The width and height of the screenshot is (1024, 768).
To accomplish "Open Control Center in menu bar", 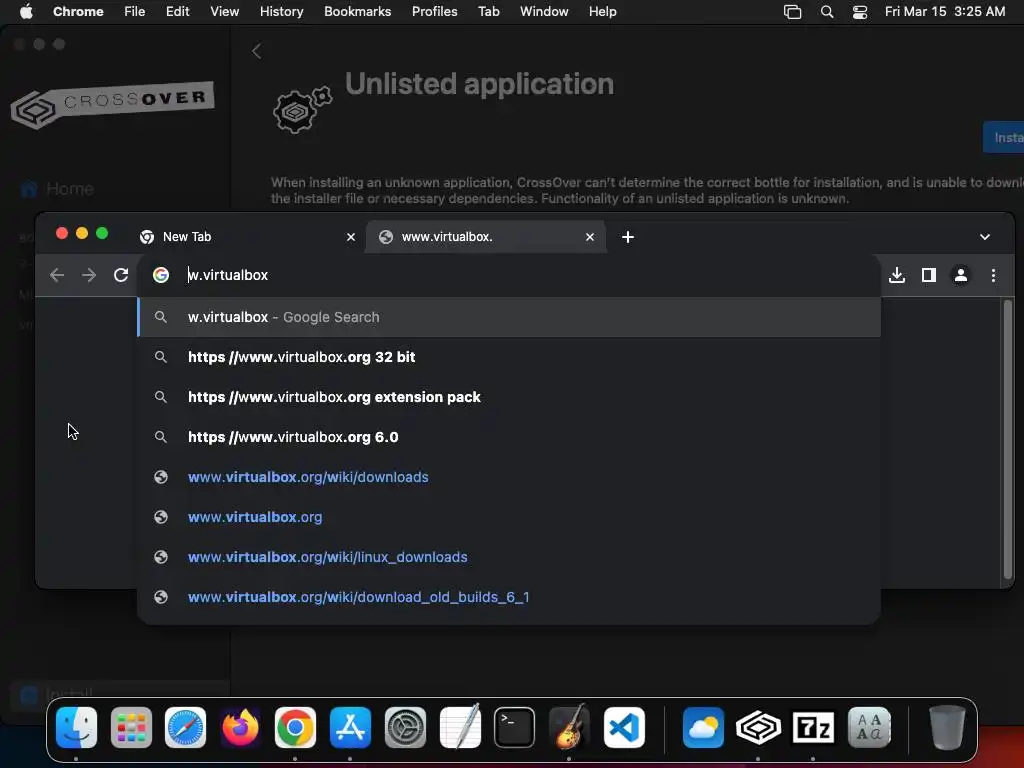I will click(x=860, y=11).
